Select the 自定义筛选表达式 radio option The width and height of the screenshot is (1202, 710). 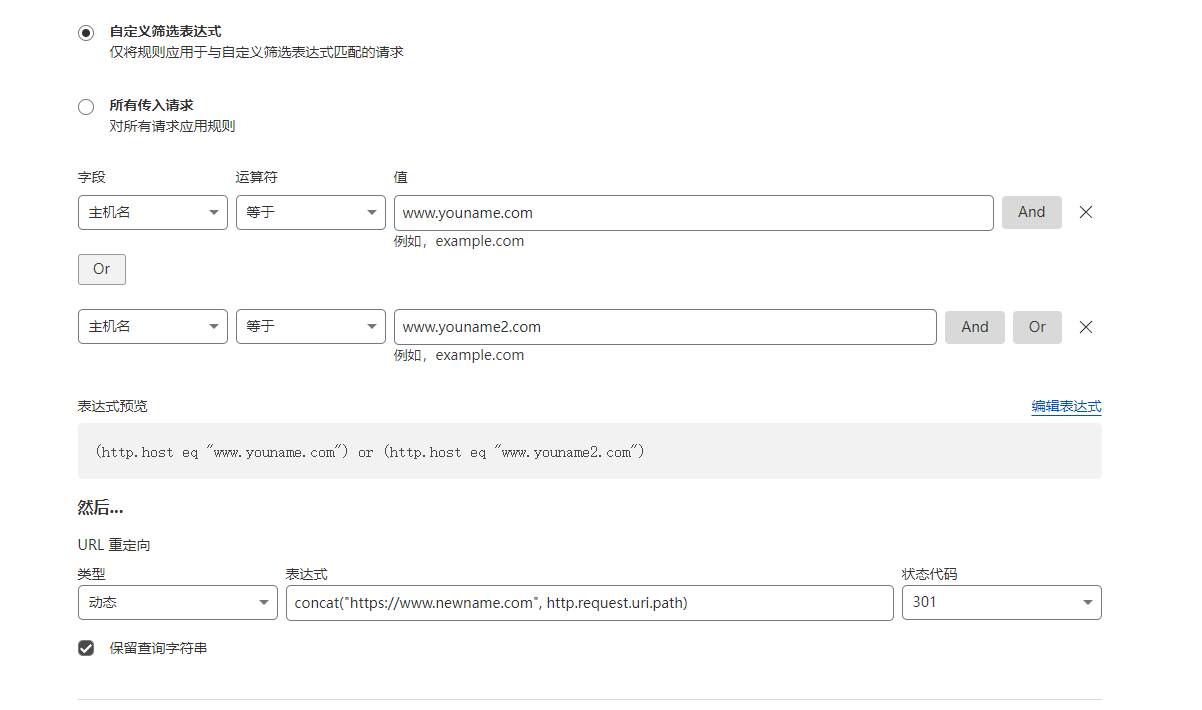point(86,32)
